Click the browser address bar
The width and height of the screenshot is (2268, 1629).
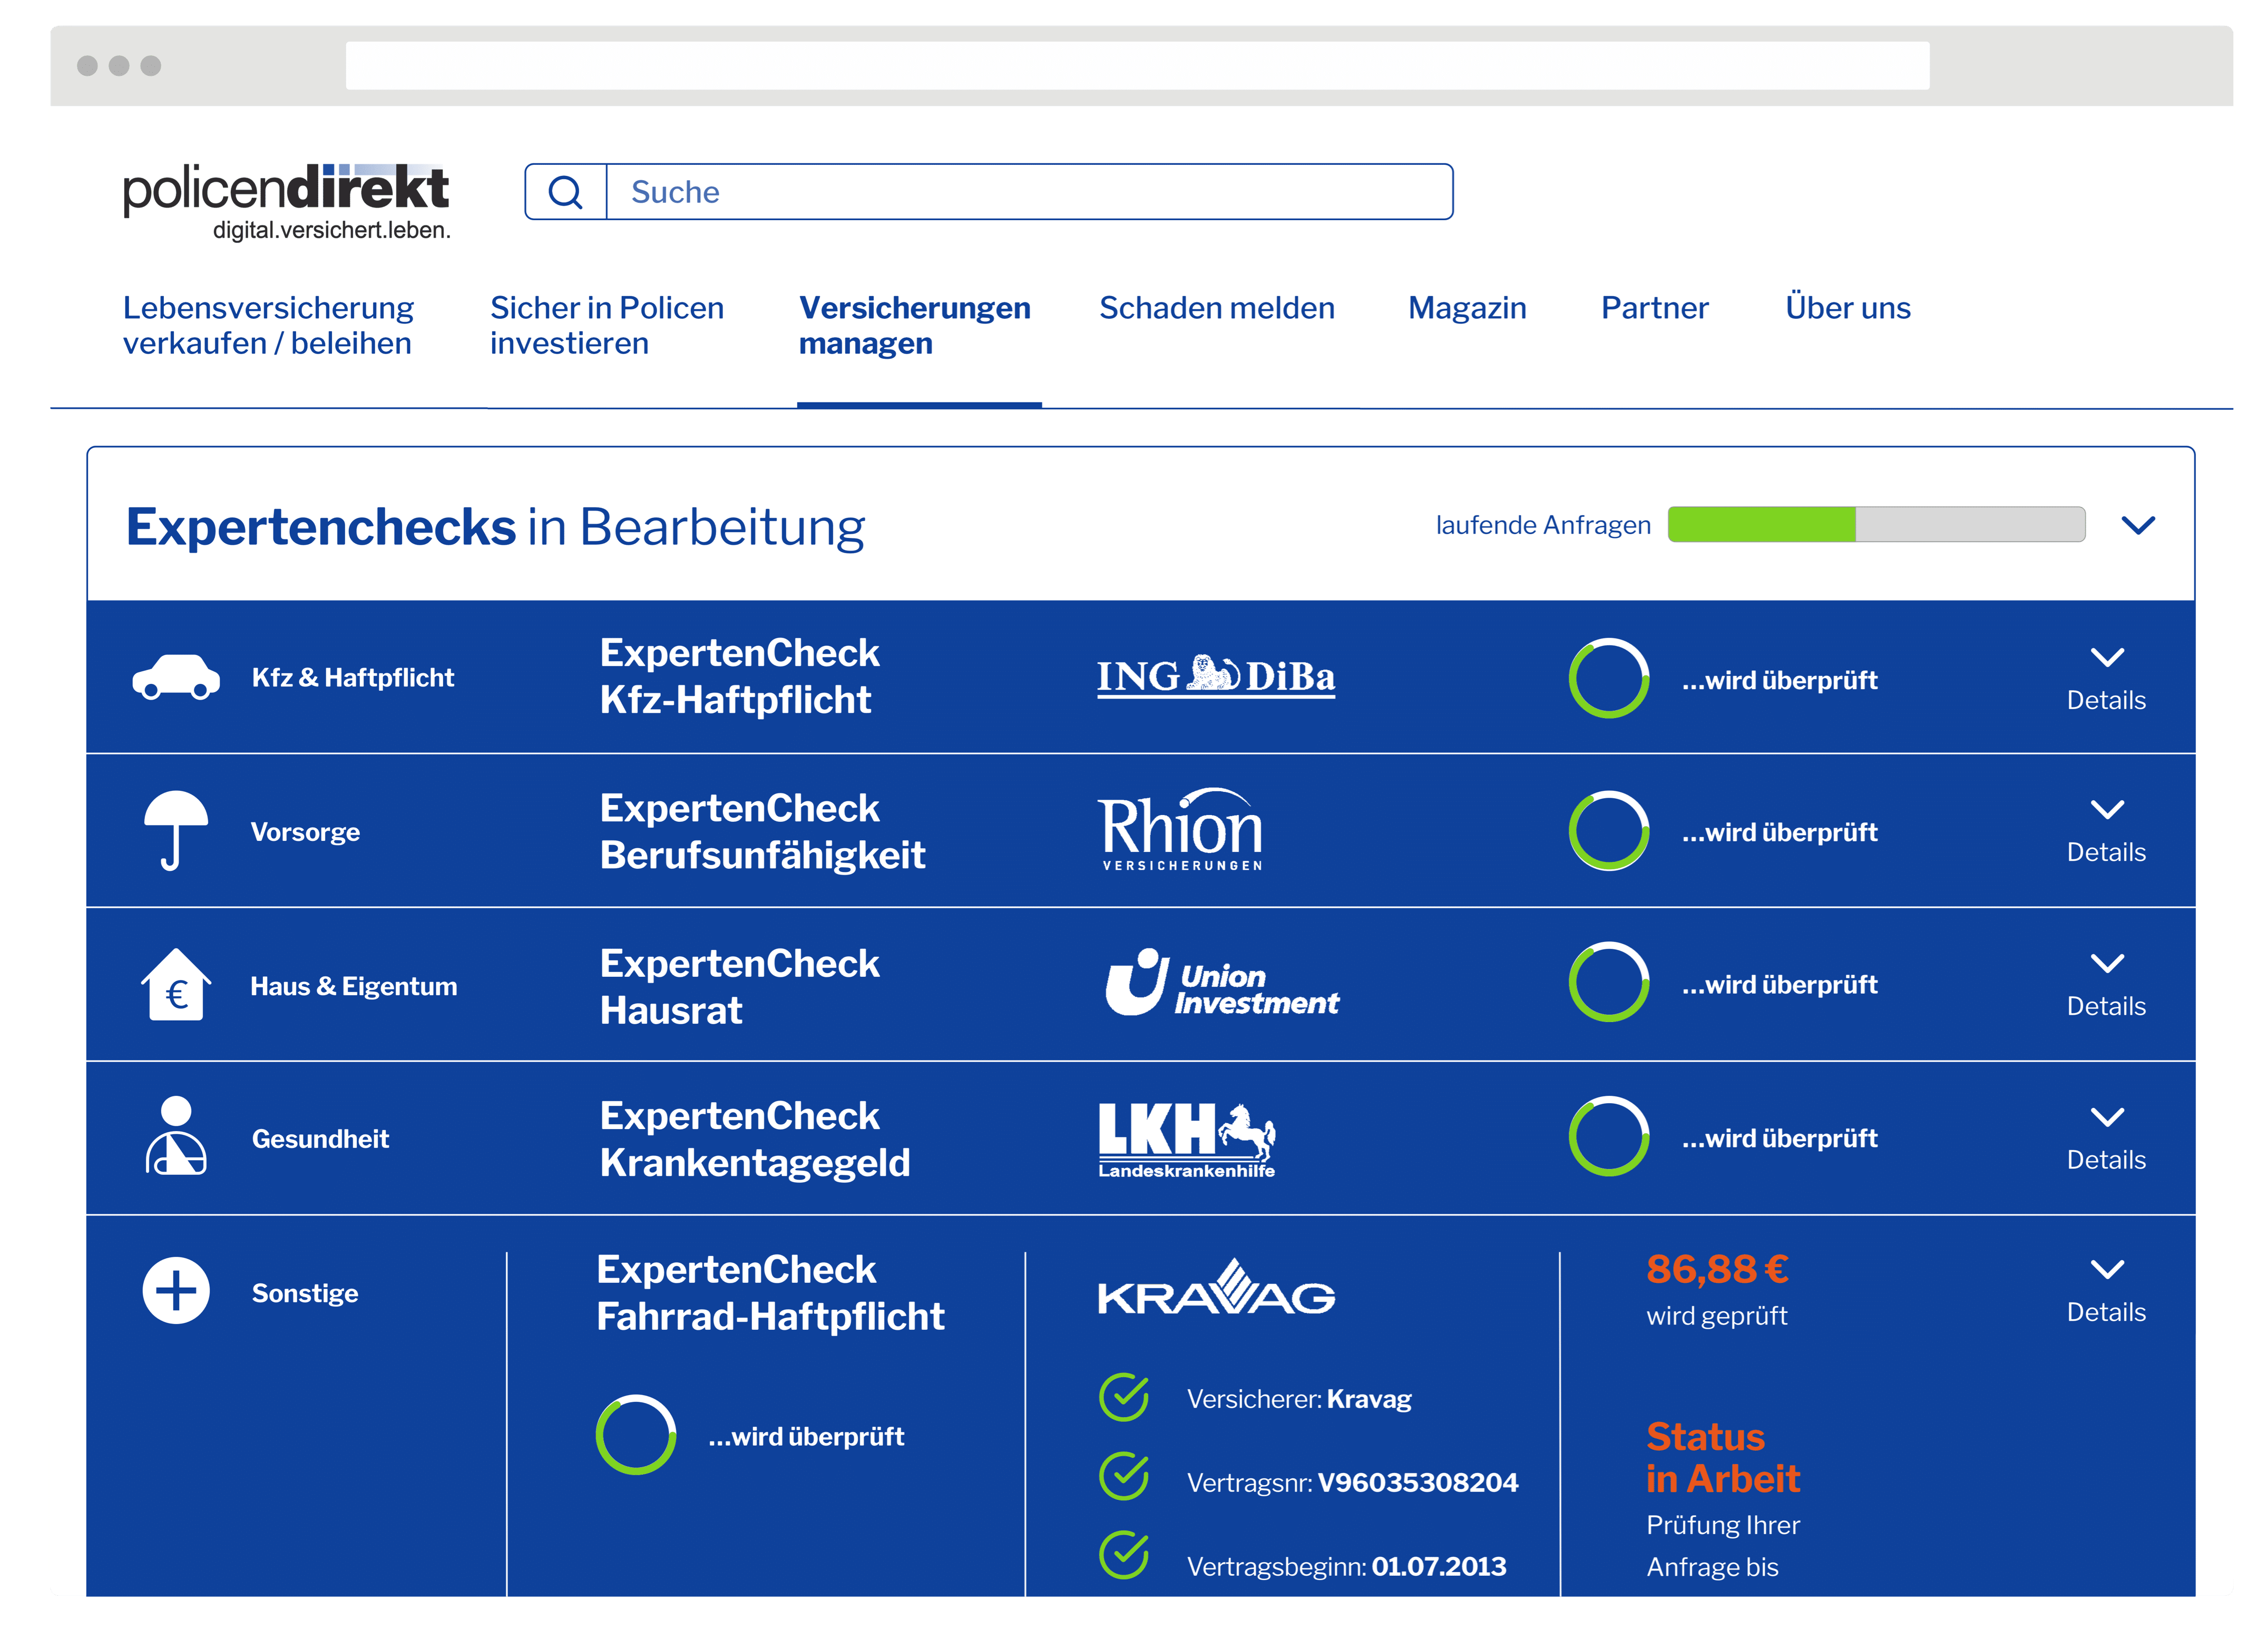point(1137,65)
